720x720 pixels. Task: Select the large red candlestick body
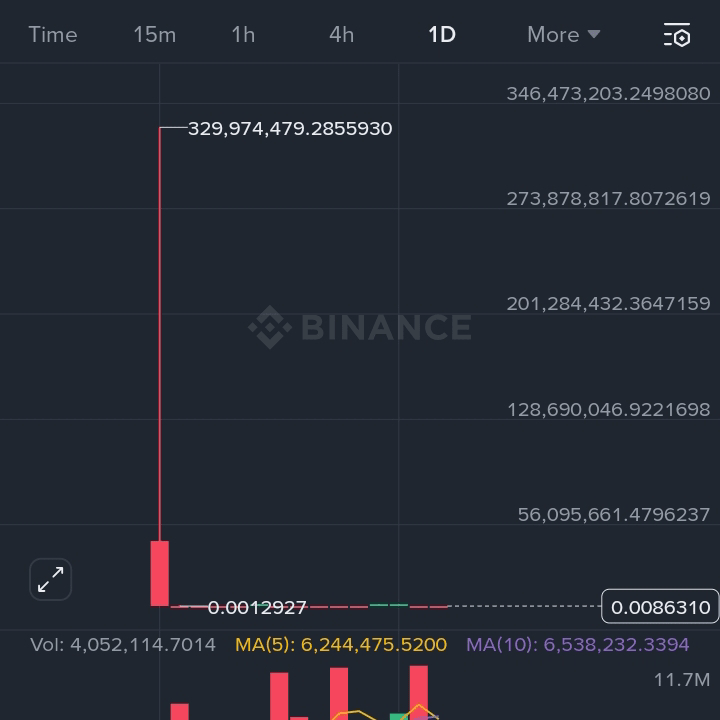[x=160, y=573]
